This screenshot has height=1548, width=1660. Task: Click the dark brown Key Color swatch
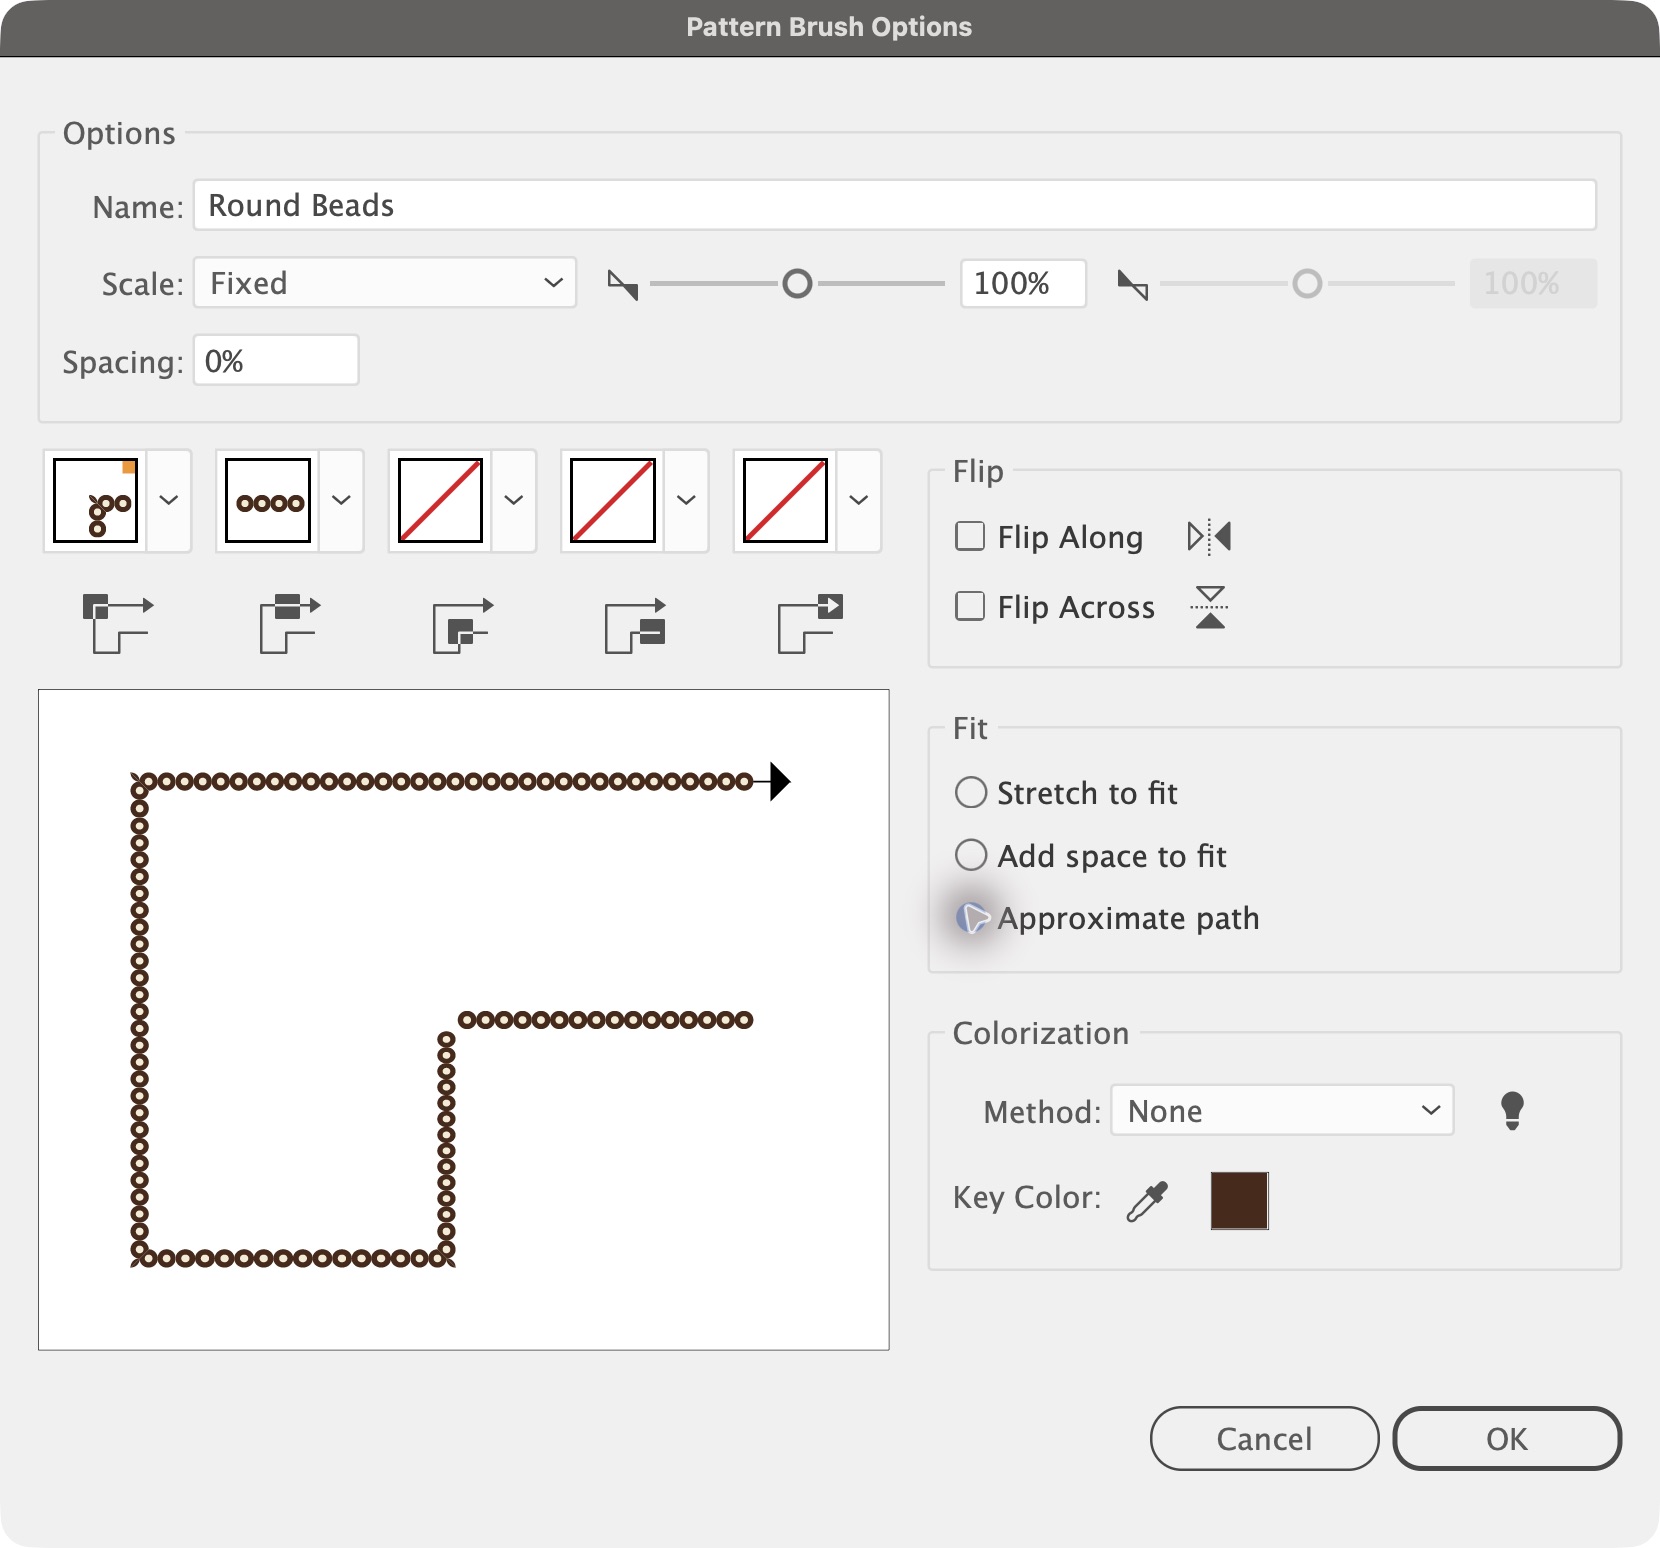[1239, 1201]
